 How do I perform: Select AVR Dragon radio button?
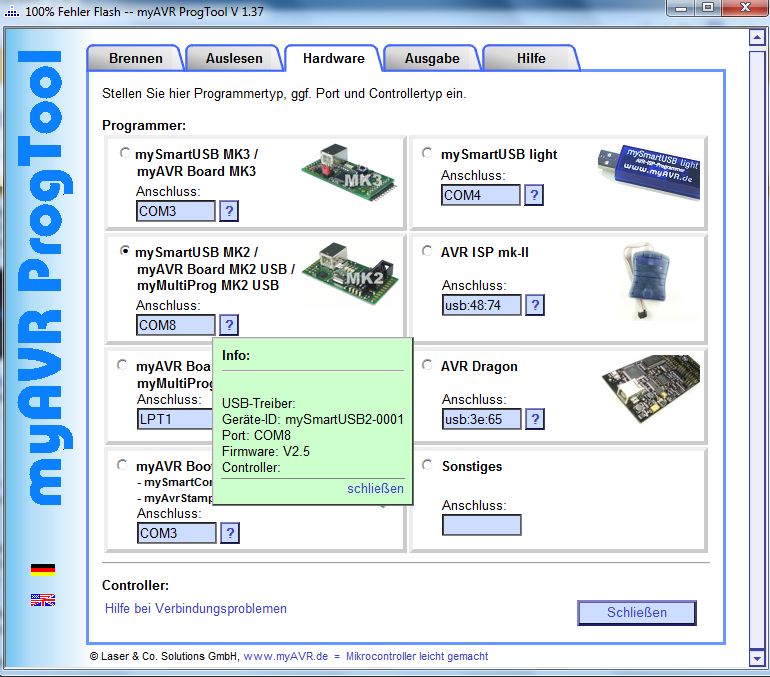(427, 365)
